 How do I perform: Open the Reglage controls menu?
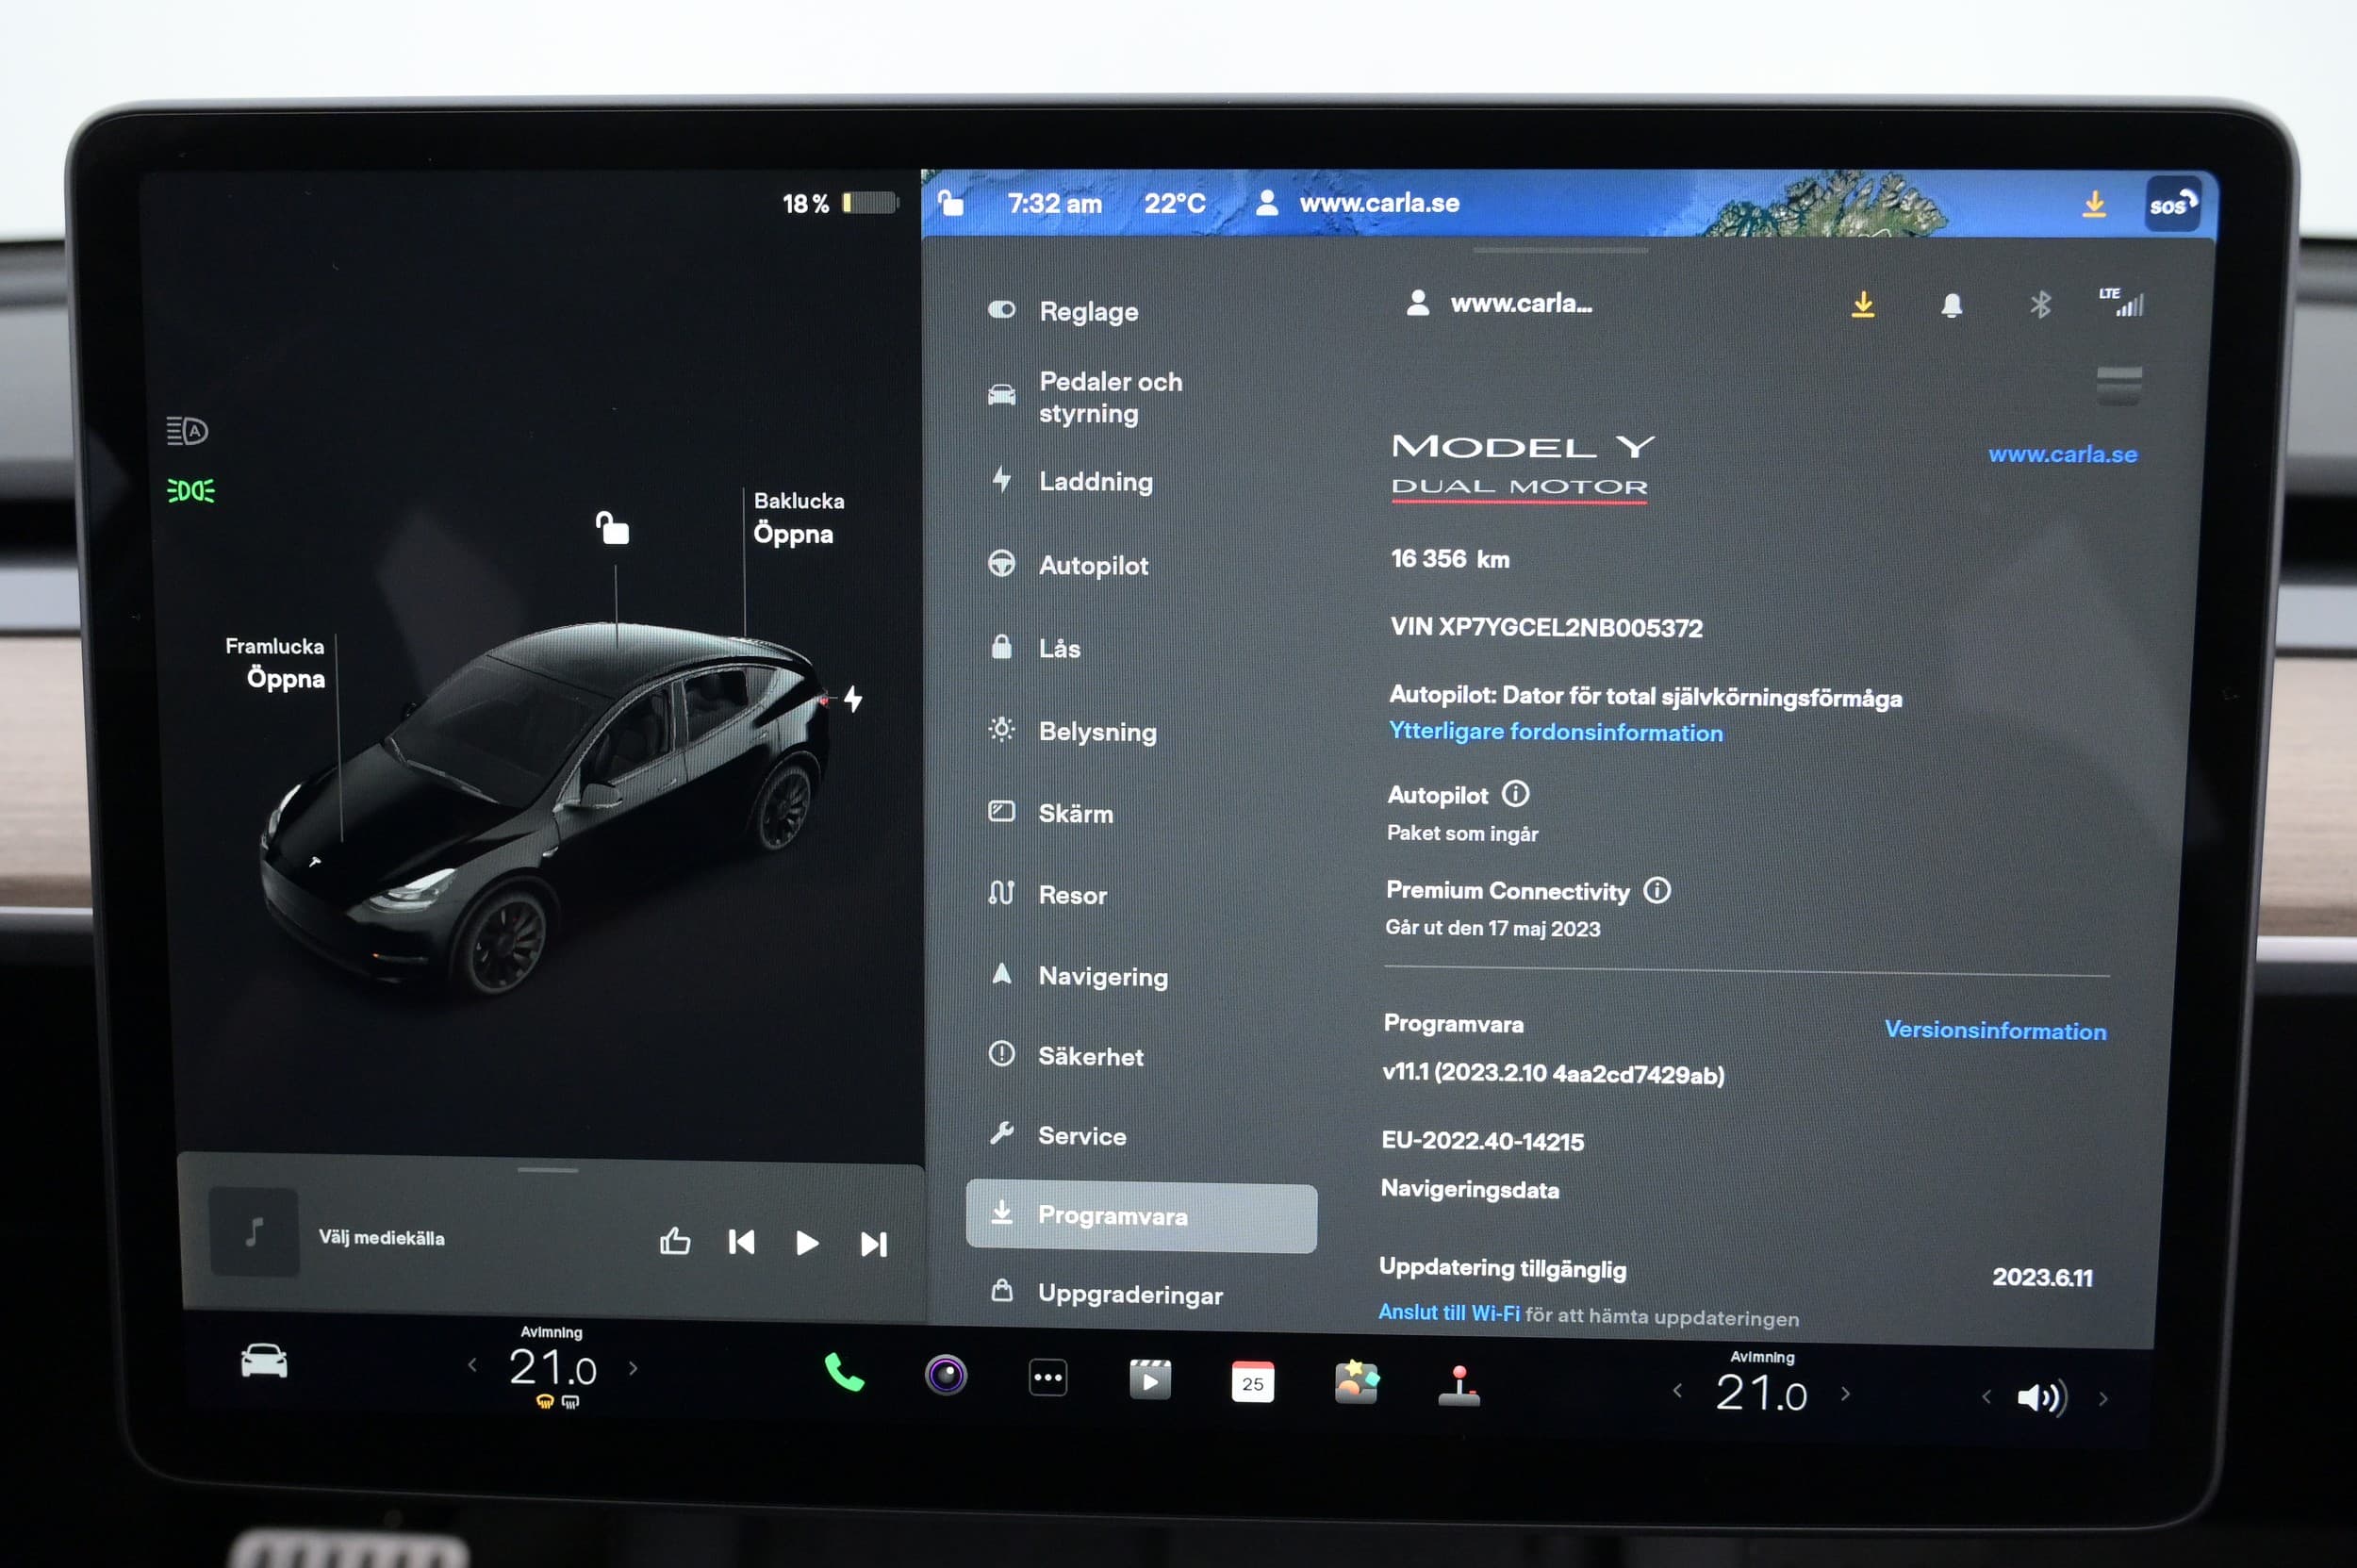[1064, 311]
